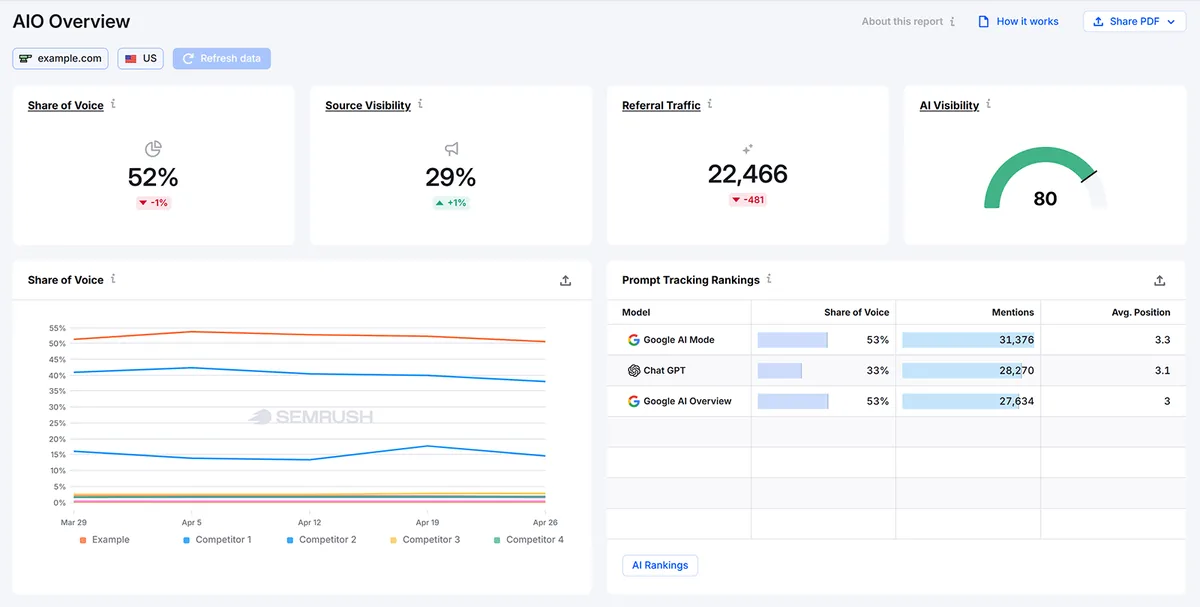Viewport: 1200px width, 607px height.
Task: Toggle Competitor 1 in chart legend
Action: 217,540
